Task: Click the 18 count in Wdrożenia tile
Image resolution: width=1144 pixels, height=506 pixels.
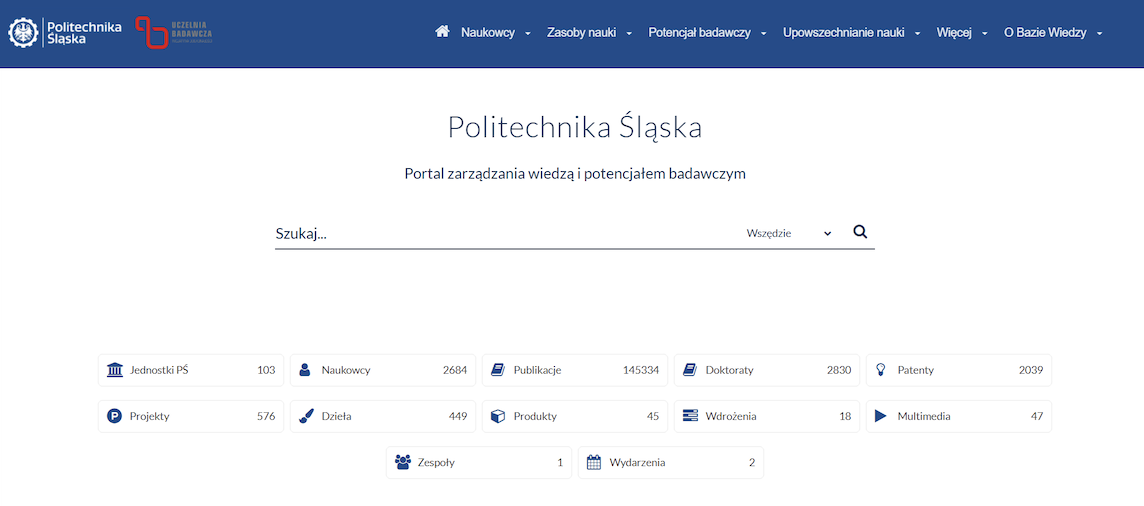Action: click(845, 417)
